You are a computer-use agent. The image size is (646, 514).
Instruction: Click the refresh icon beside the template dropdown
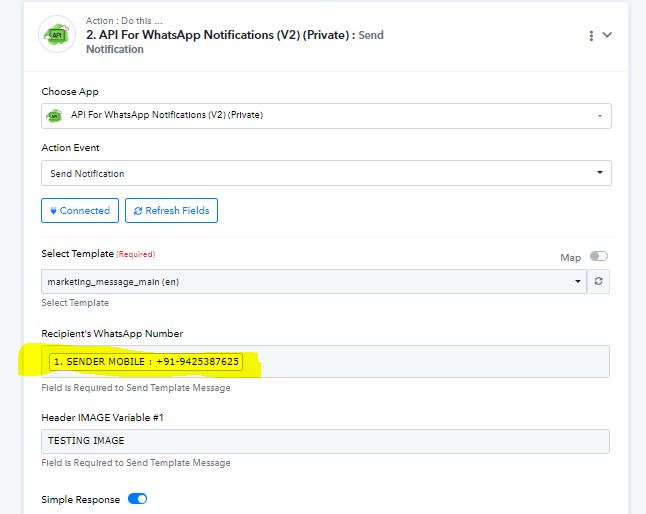598,281
